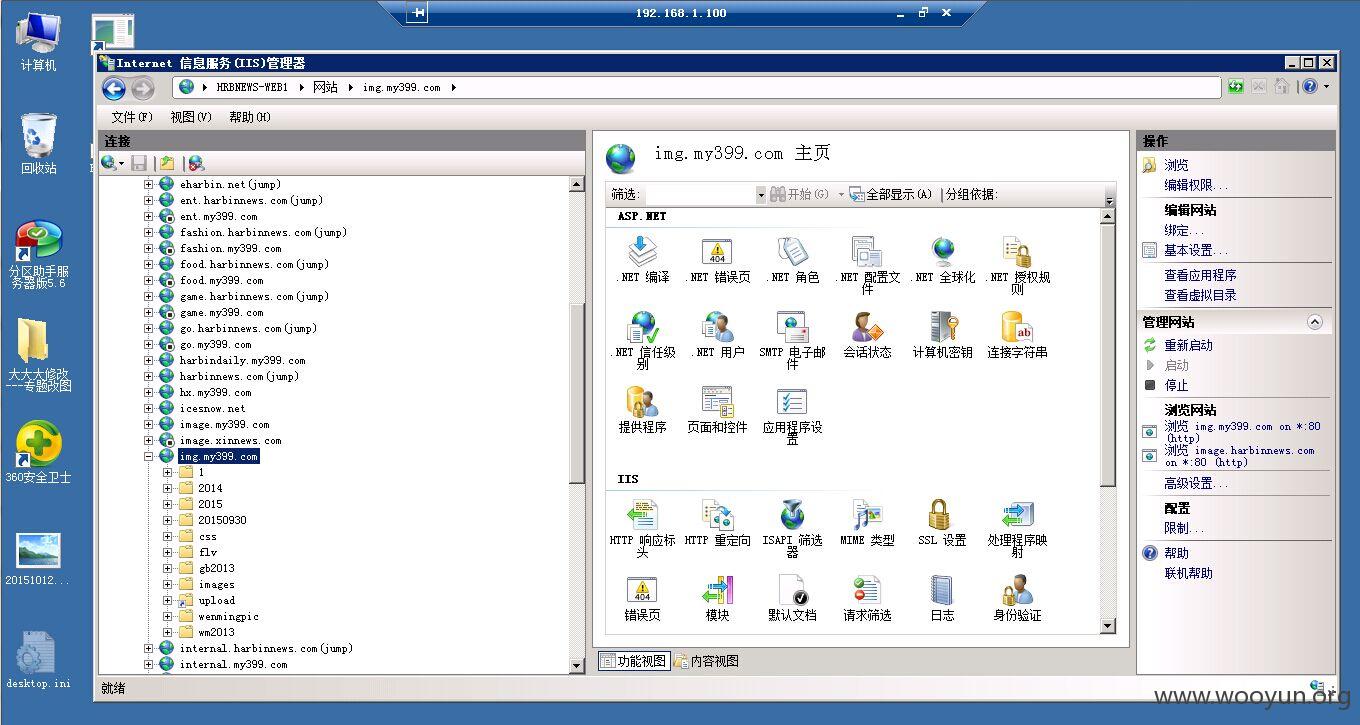This screenshot has height=725, width=1360.
Task: Open the 会话状态 icon
Action: coord(867,335)
